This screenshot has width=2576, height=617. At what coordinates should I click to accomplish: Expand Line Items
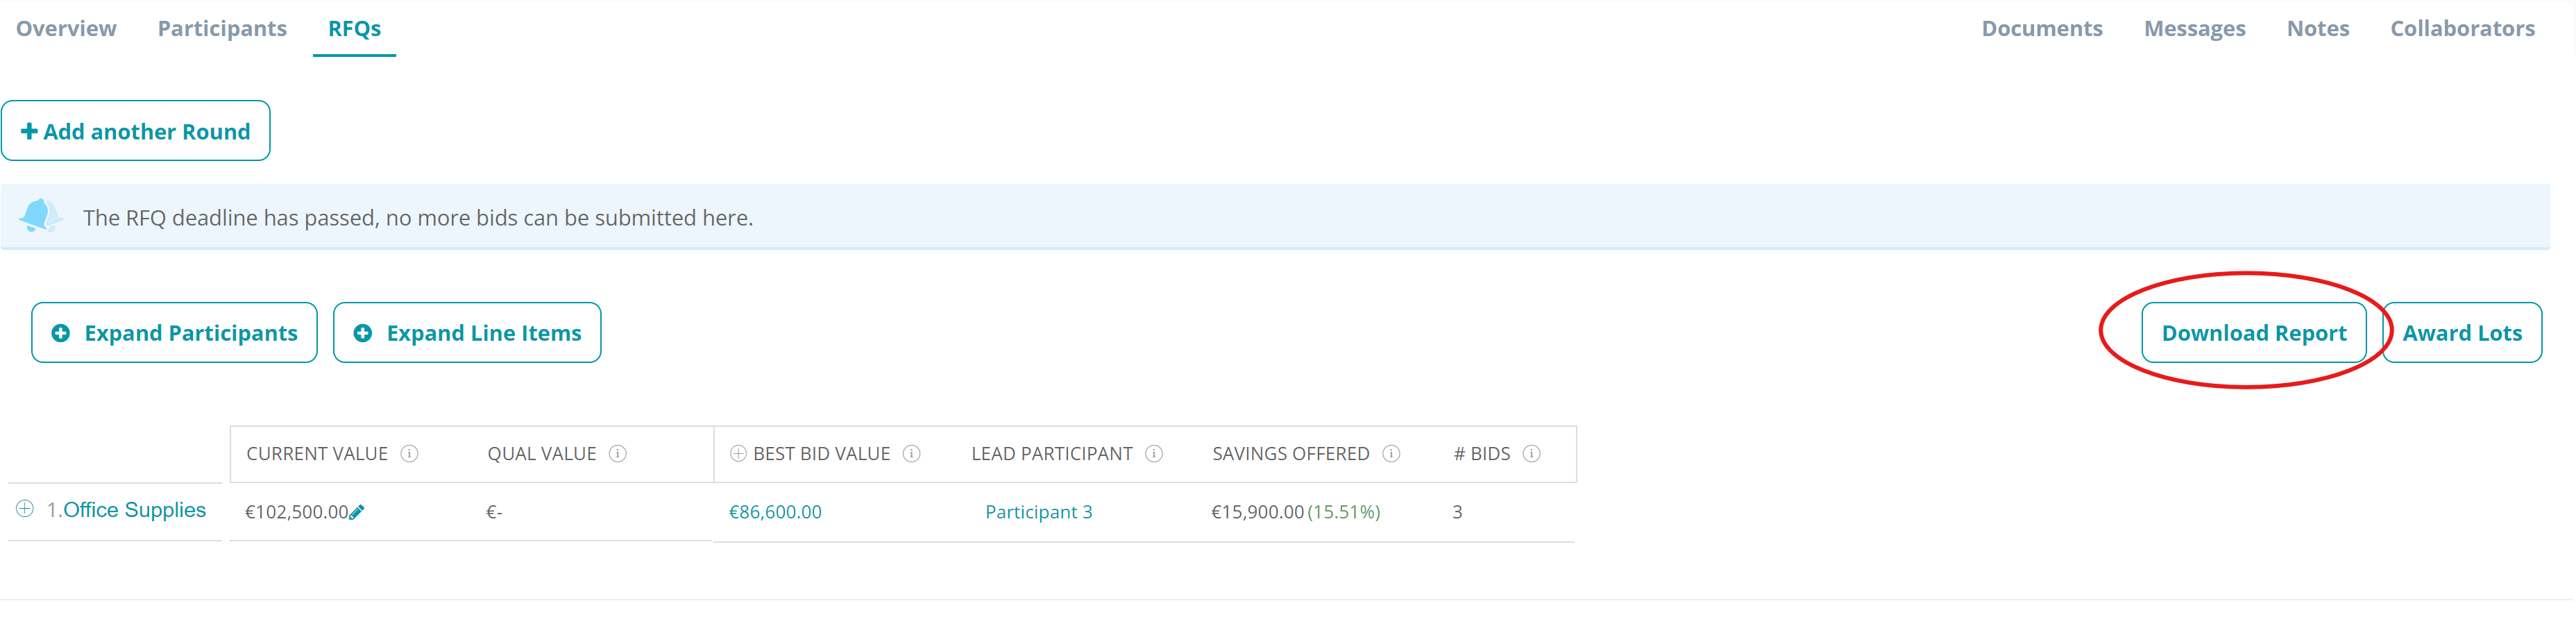[x=467, y=333]
